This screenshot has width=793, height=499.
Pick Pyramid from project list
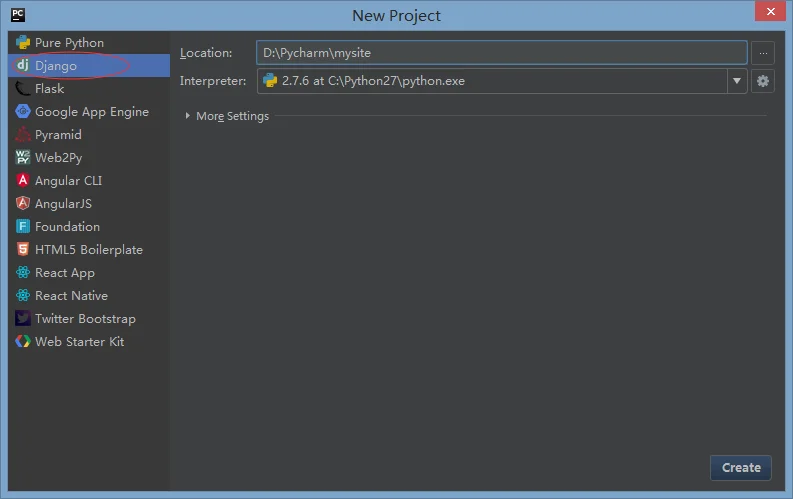[89, 134]
